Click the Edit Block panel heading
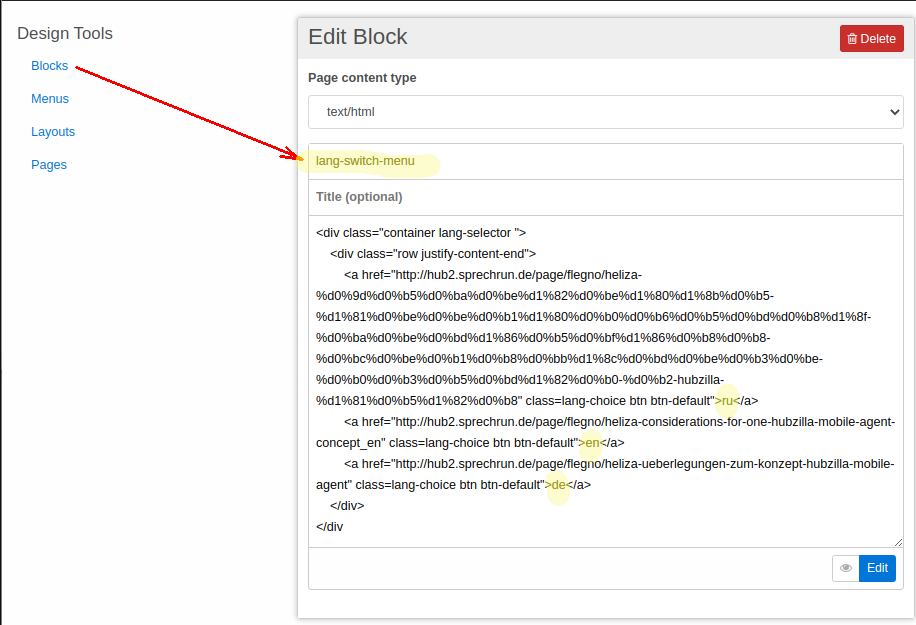 point(358,37)
